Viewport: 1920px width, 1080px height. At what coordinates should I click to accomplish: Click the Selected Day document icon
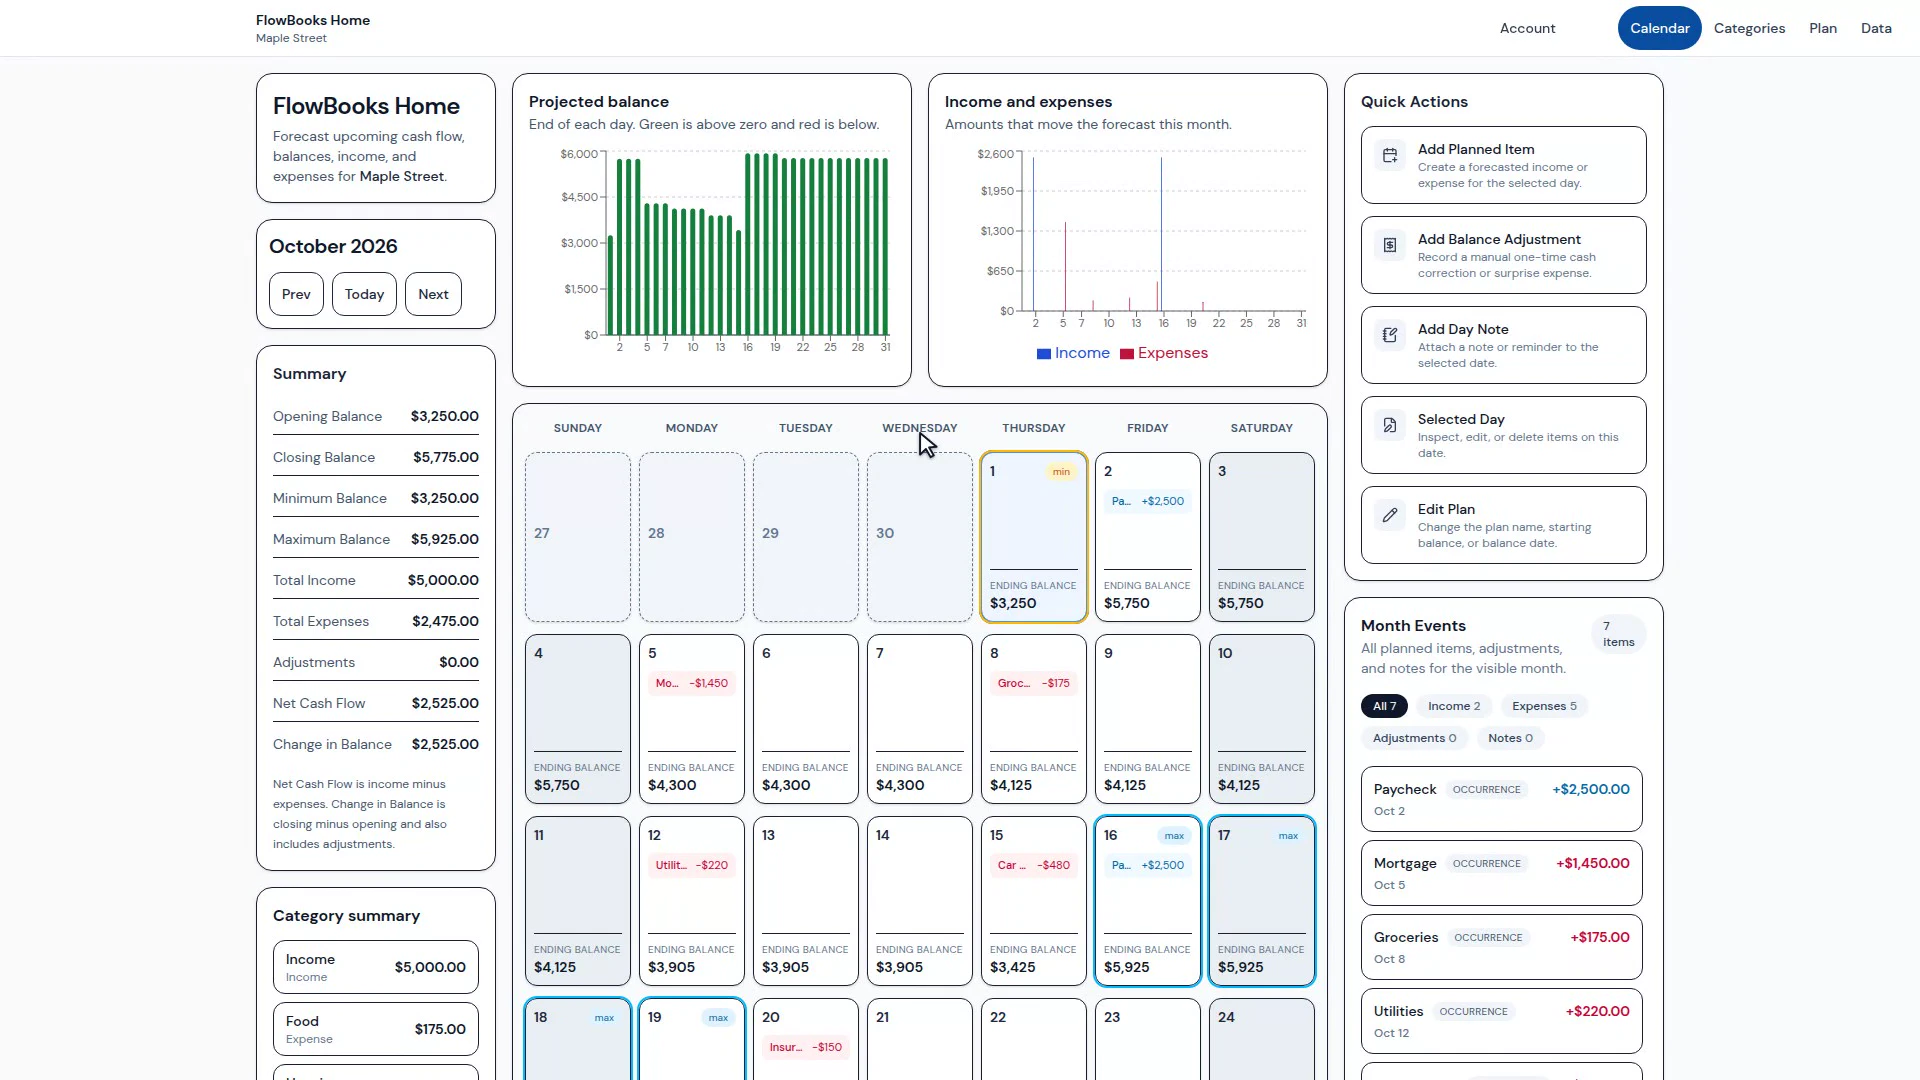[x=1390, y=426]
